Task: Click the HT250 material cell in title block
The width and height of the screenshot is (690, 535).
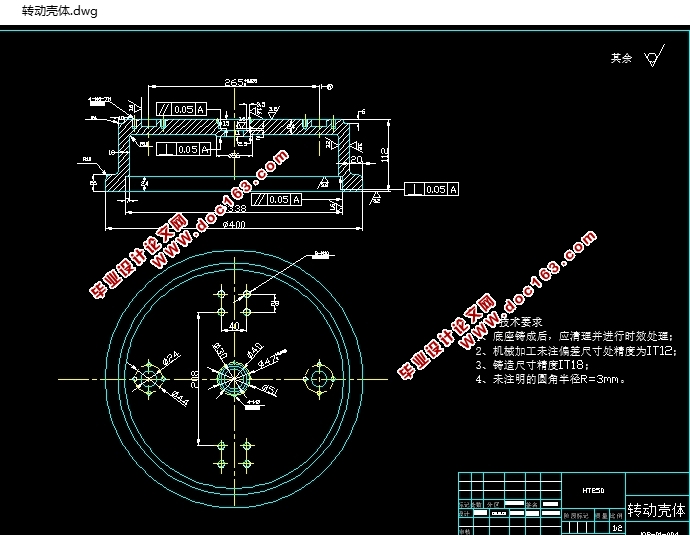Action: coord(593,491)
